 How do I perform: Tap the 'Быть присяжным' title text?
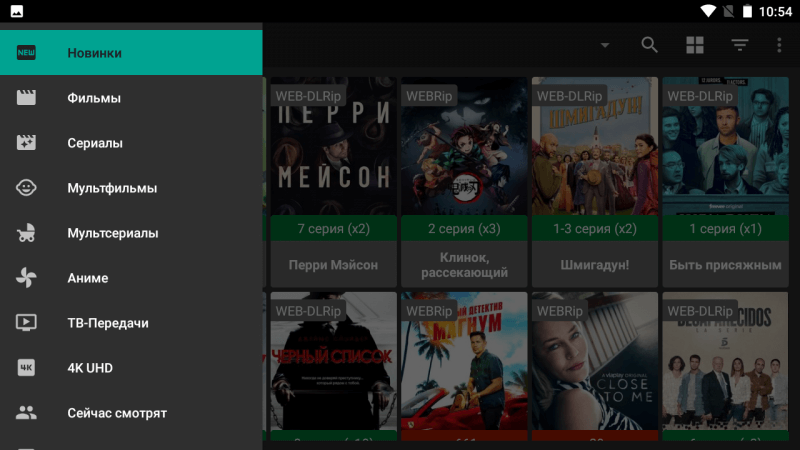[725, 265]
